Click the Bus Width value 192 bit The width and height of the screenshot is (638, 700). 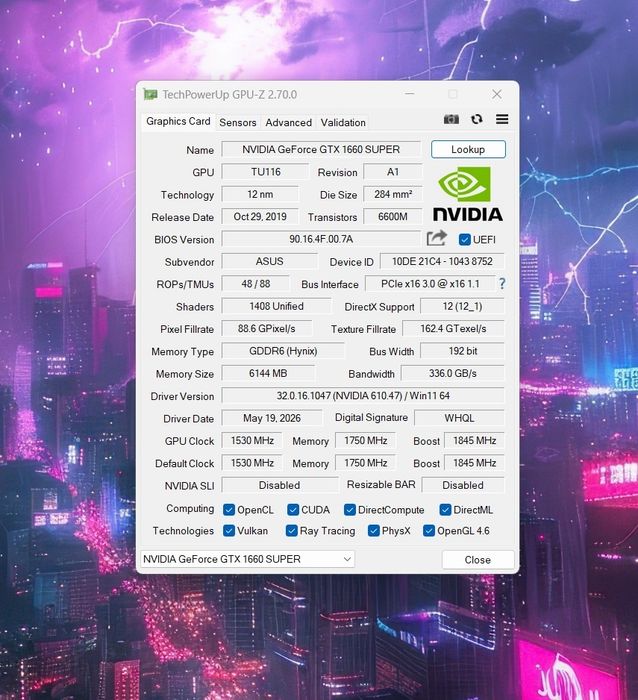coord(463,351)
